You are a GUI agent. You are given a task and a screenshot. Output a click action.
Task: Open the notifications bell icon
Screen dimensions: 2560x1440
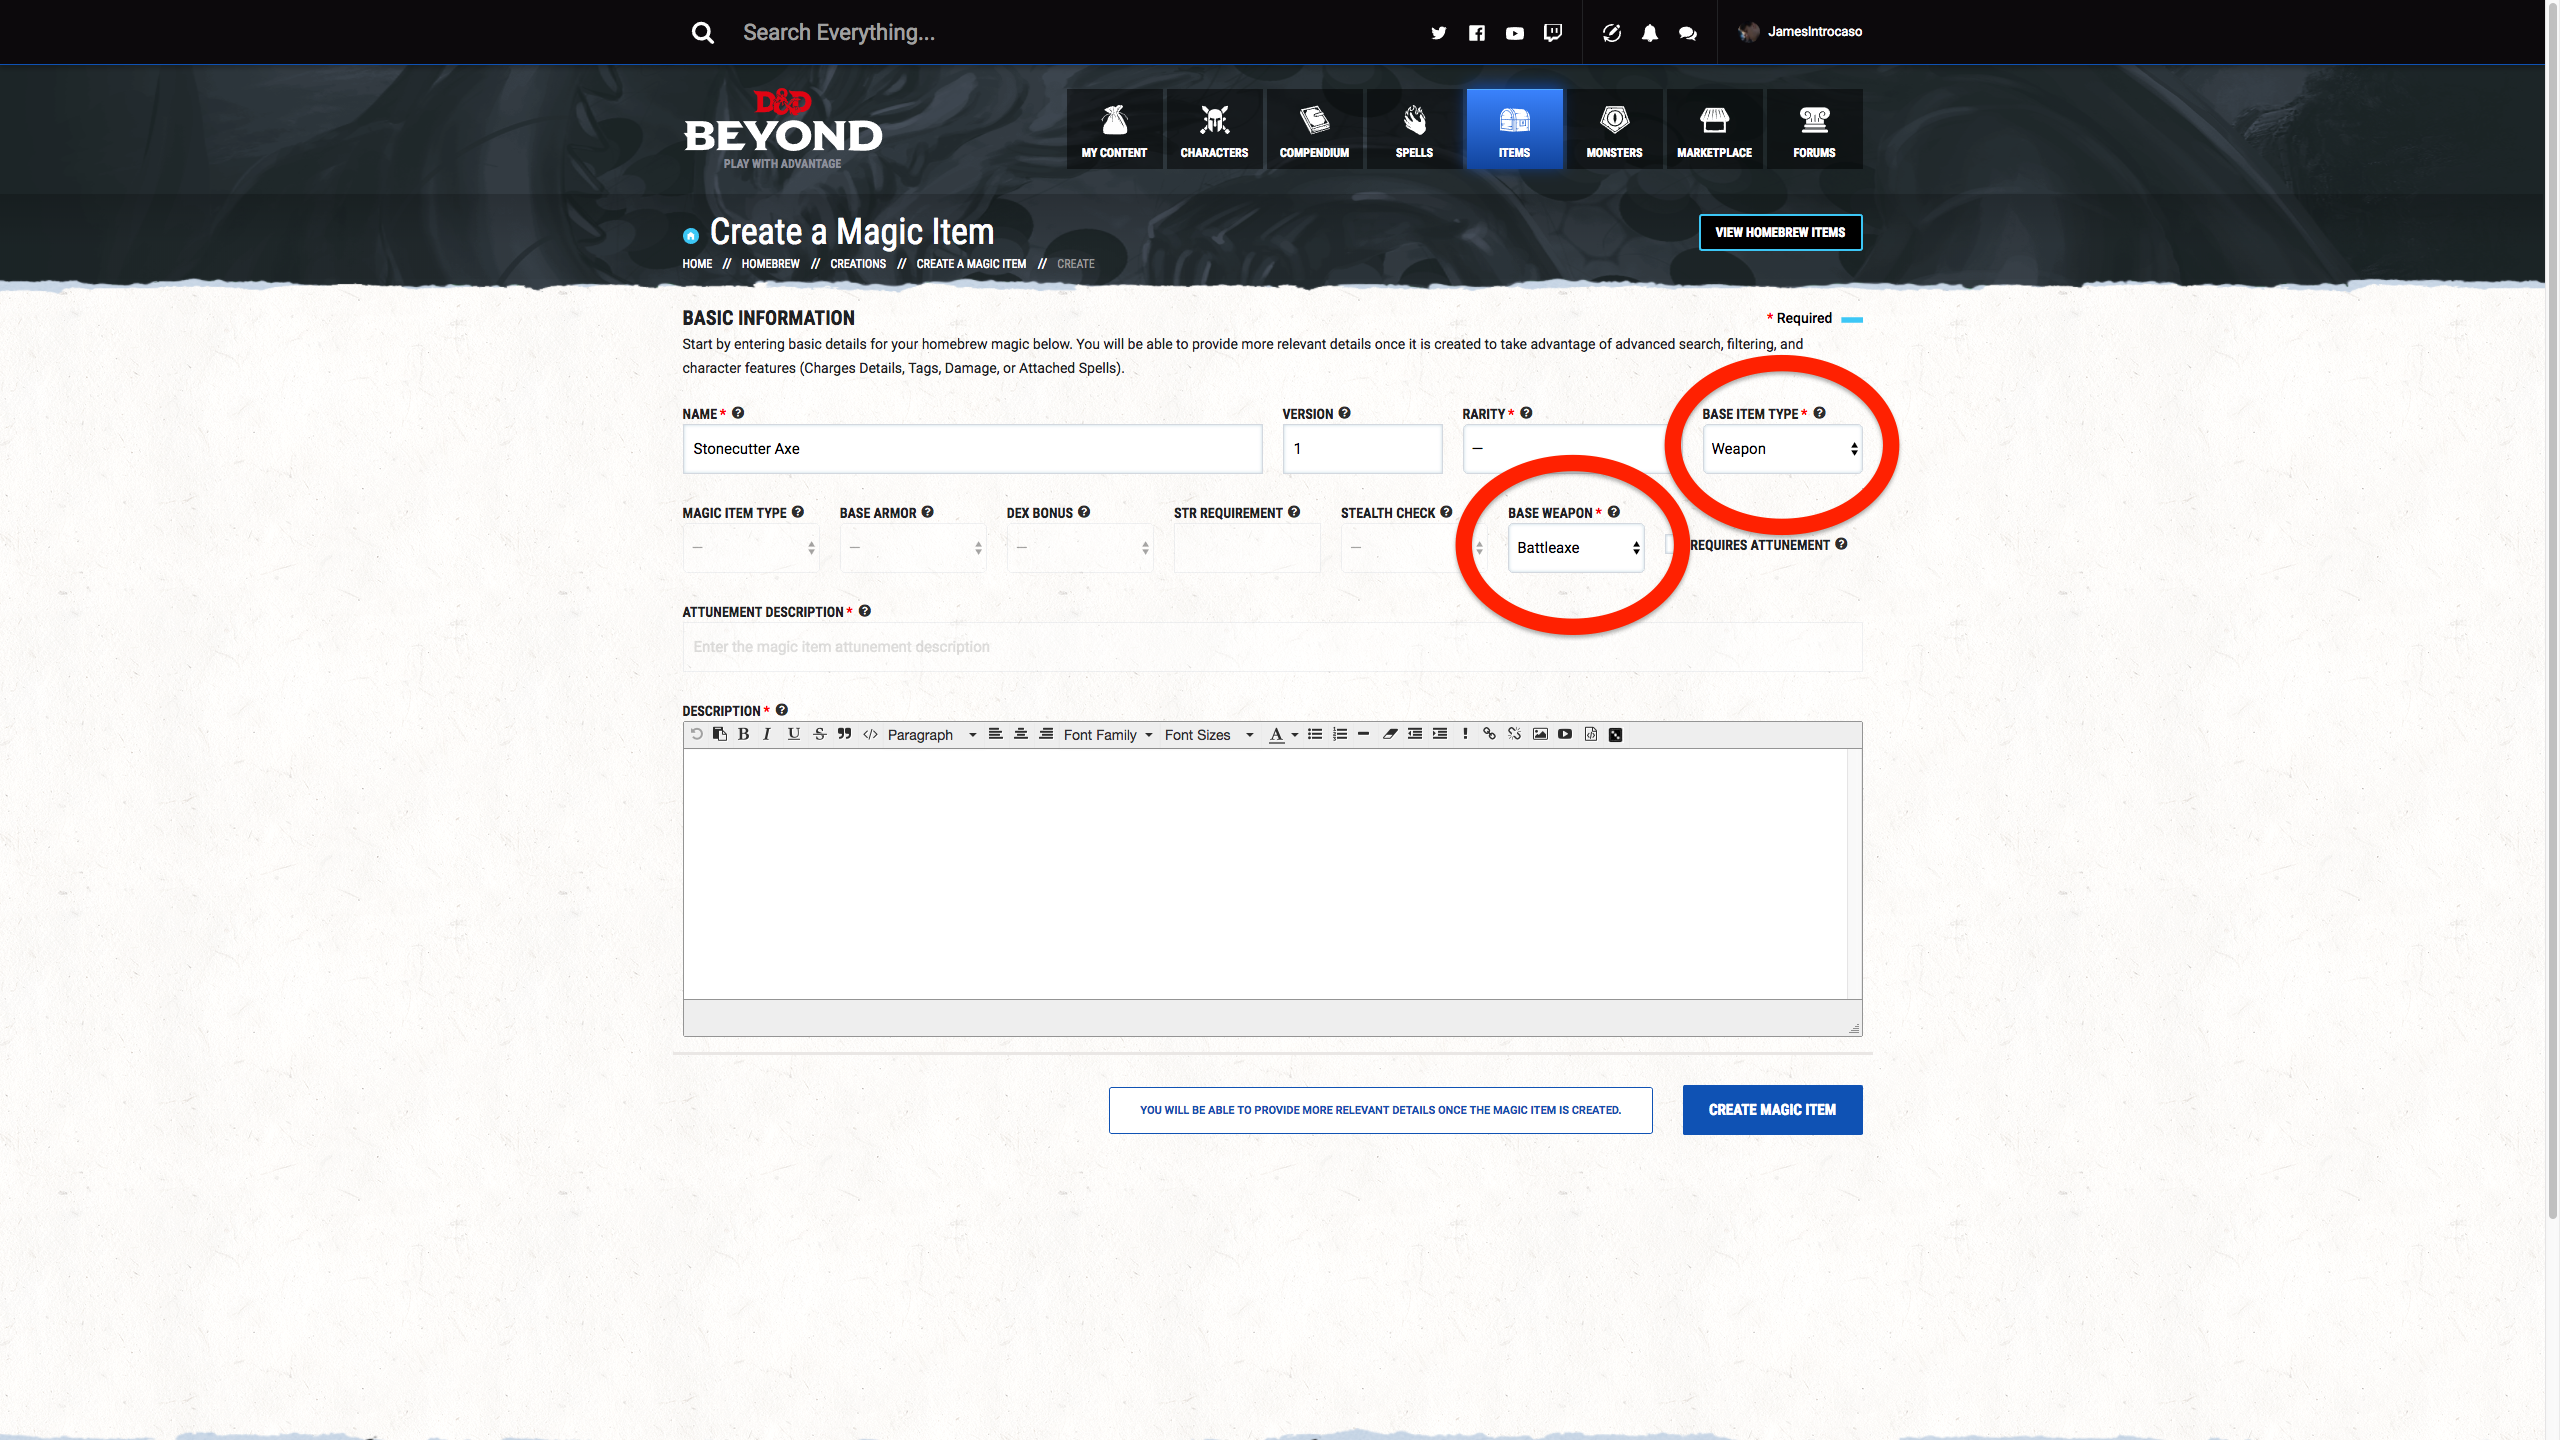pyautogui.click(x=1650, y=33)
